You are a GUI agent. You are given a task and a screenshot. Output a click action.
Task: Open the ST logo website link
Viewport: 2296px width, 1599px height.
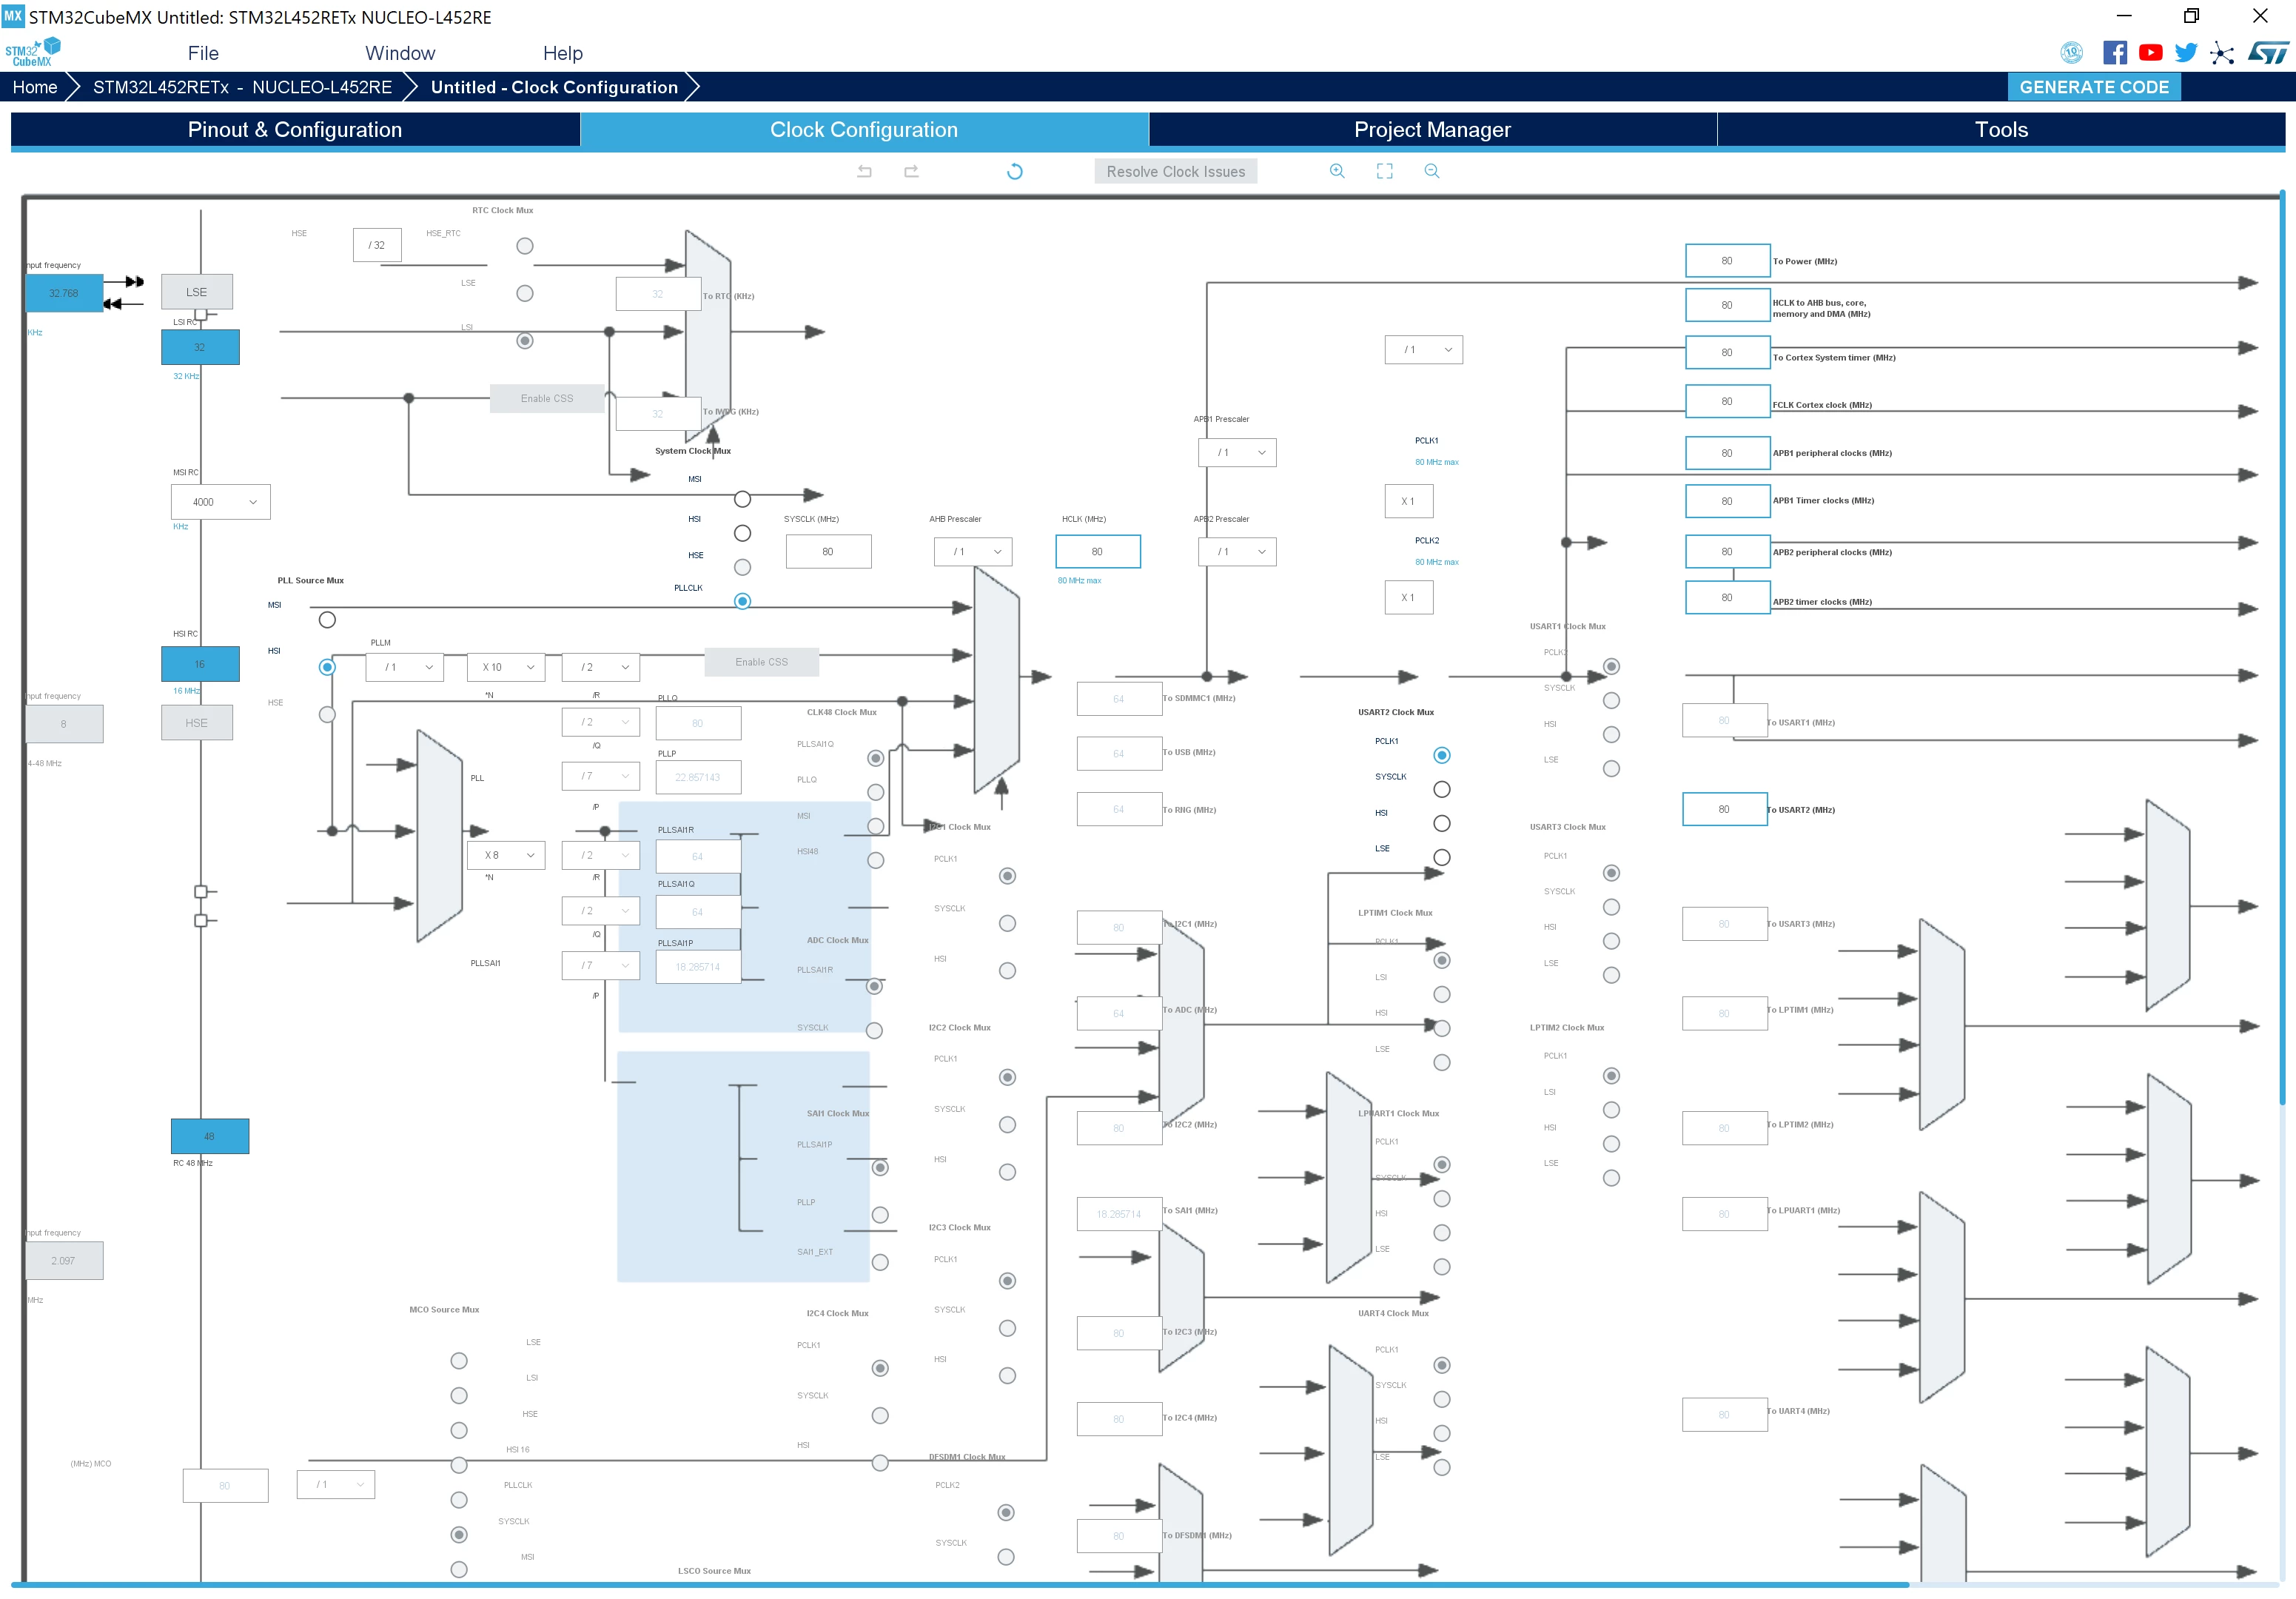[2268, 53]
